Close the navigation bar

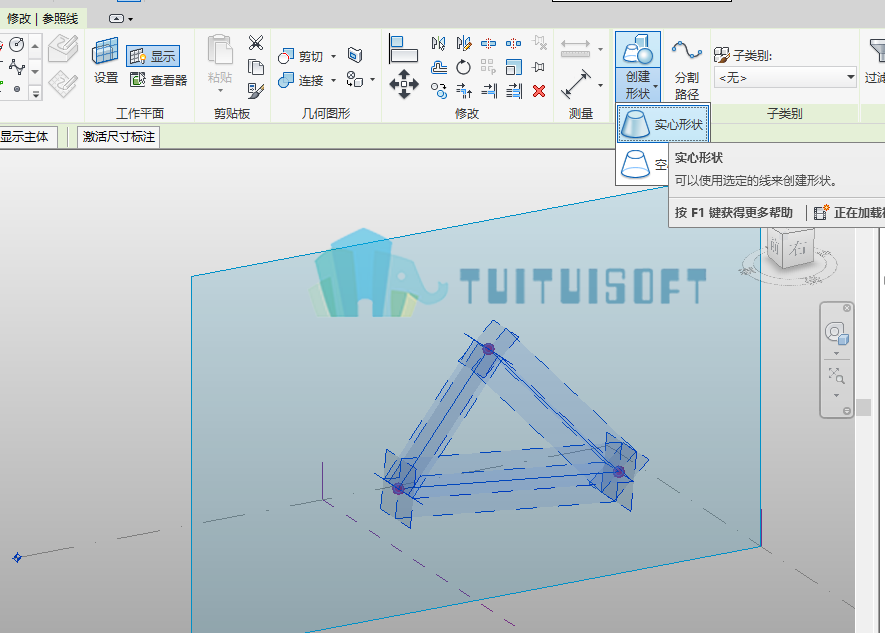click(847, 308)
